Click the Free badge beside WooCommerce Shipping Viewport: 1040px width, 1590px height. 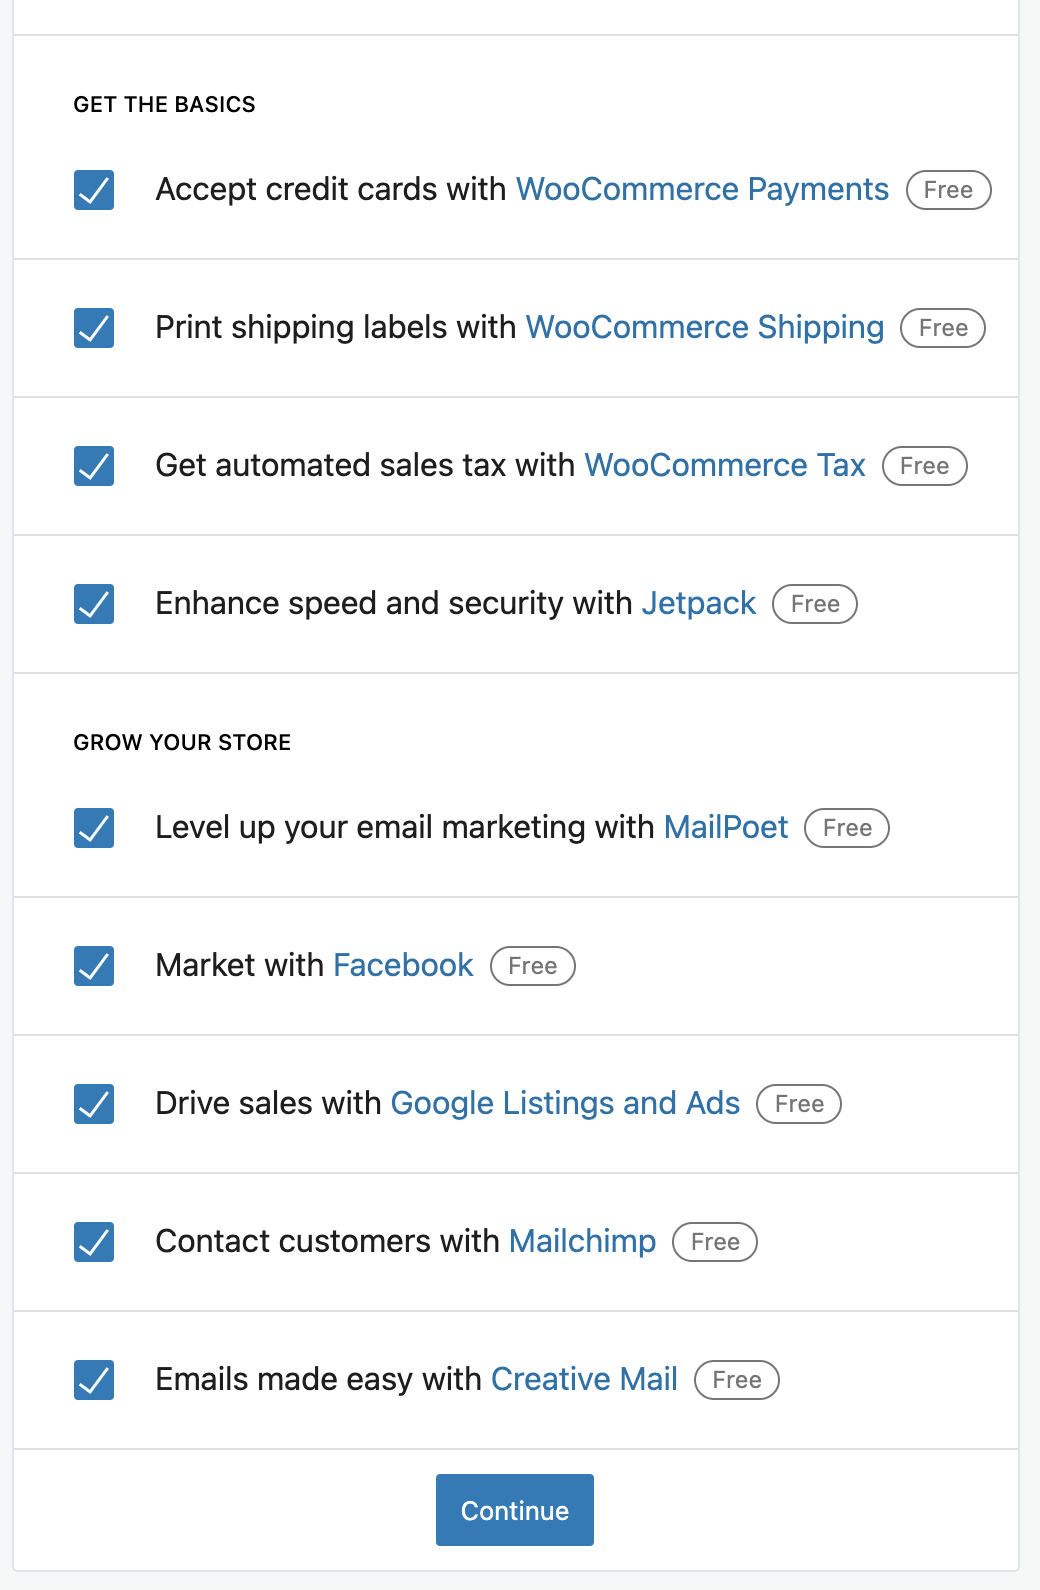[x=943, y=328]
